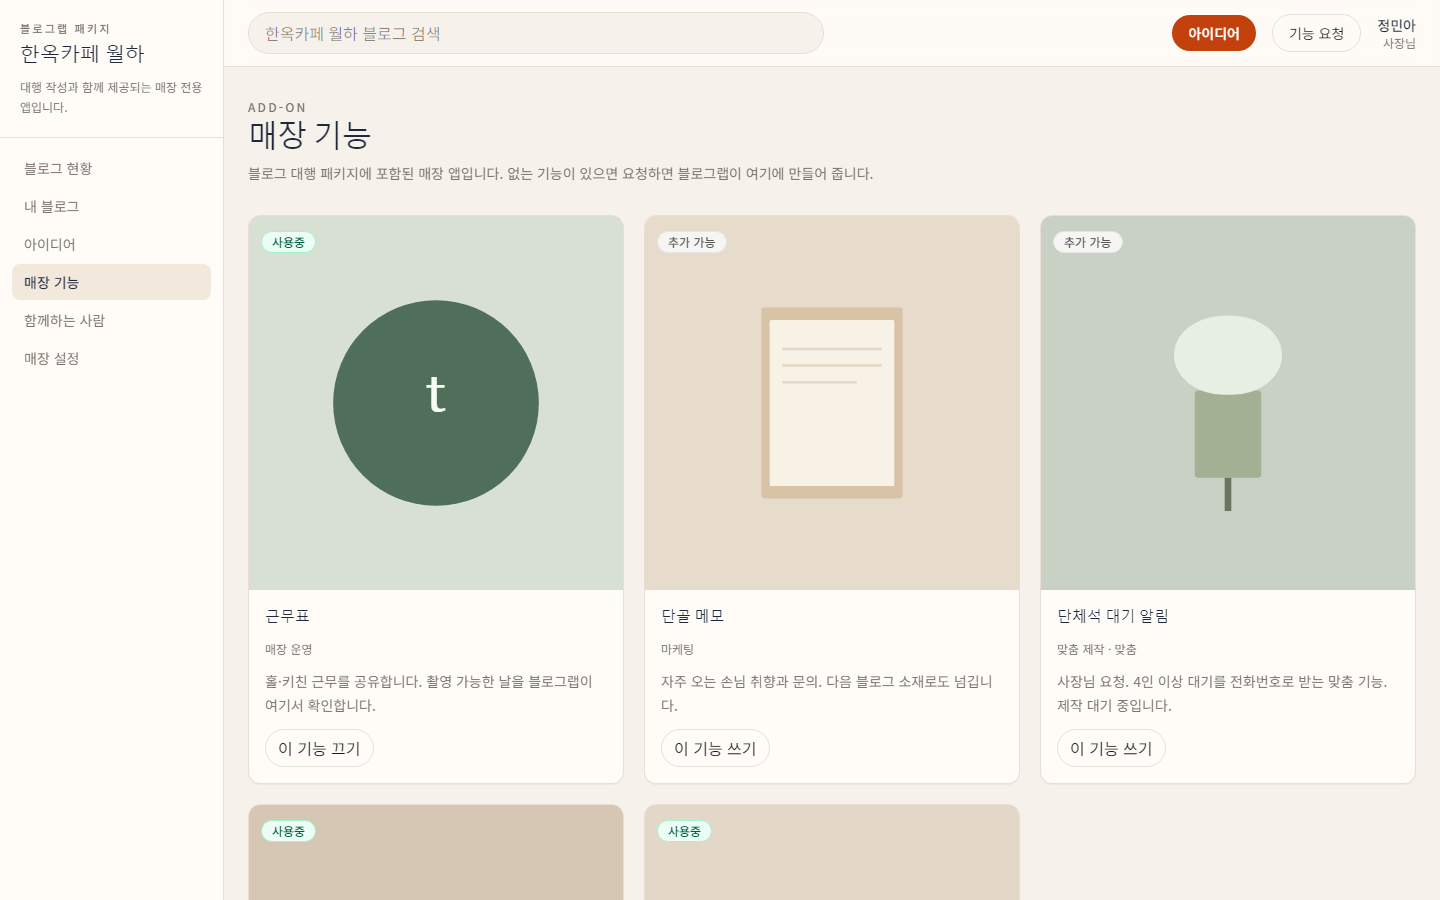Turn off 근무표 with 이 기능 끄기
The image size is (1440, 900).
[319, 748]
